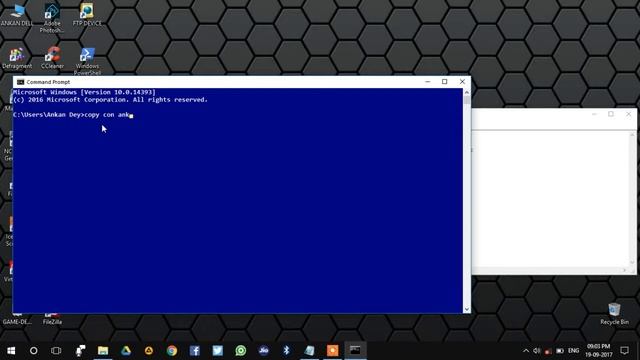Minimize the Command Prompt window
This screenshot has width=640, height=360.
[427, 82]
